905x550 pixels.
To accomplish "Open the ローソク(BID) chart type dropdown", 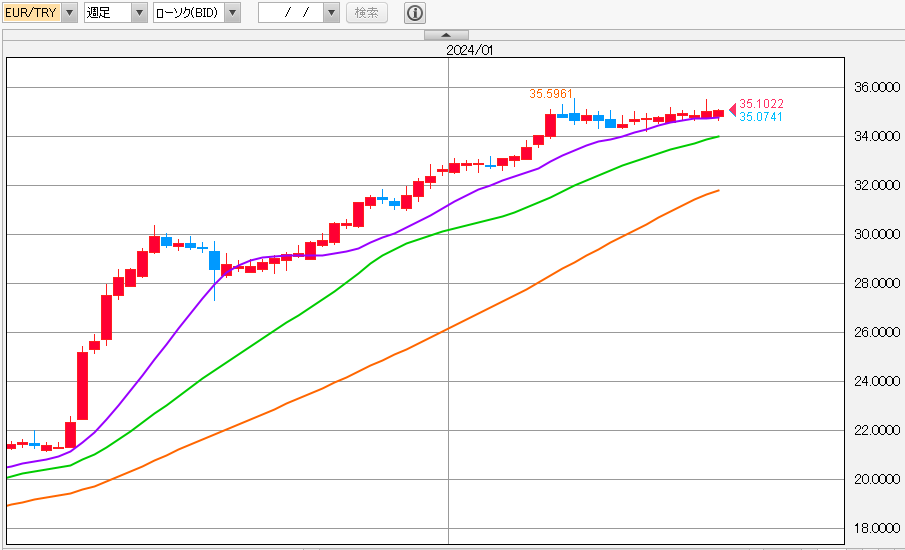I will [x=196, y=12].
